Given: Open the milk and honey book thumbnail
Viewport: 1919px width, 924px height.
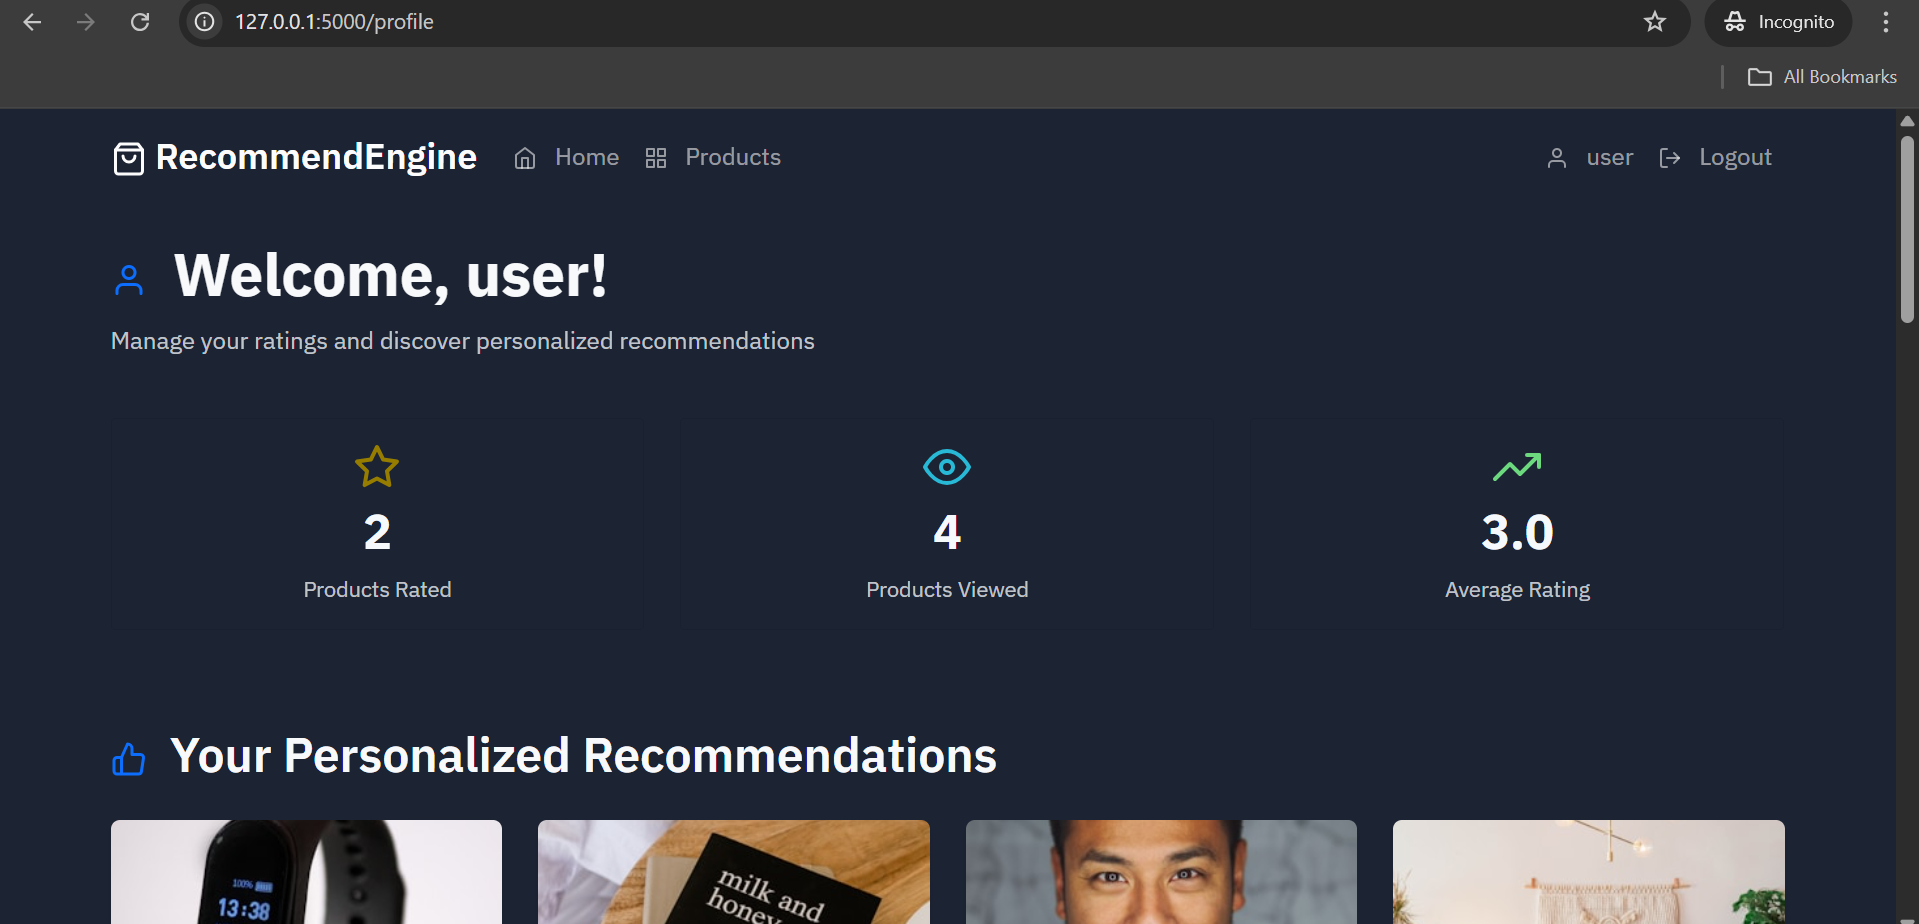Looking at the screenshot, I should (734, 872).
